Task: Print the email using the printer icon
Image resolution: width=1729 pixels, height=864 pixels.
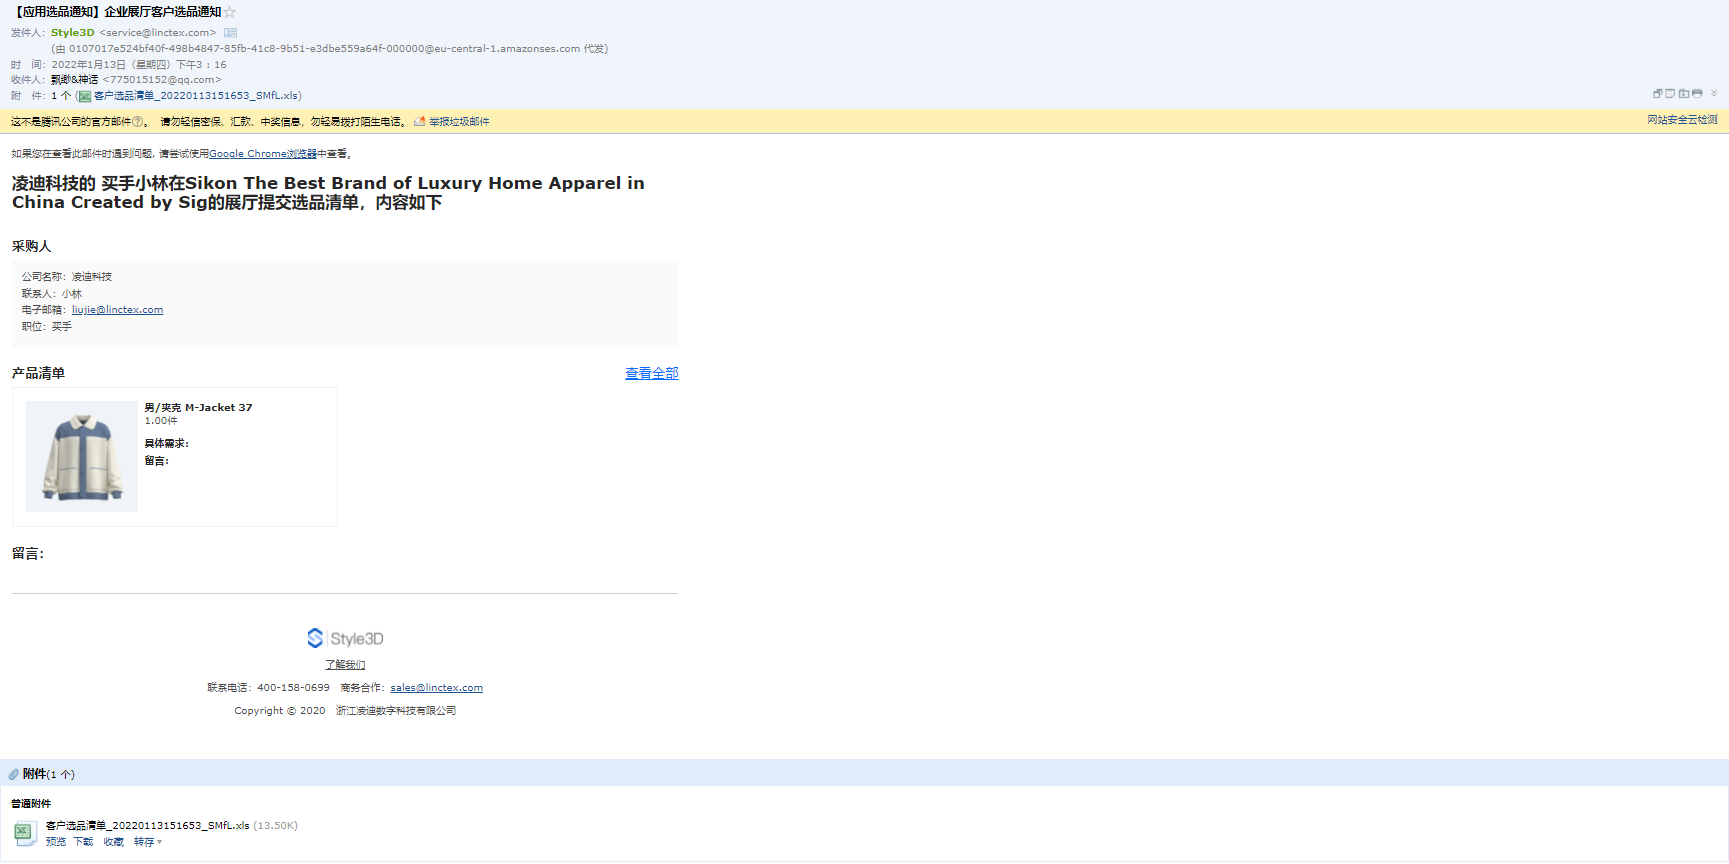Action: (x=1697, y=94)
